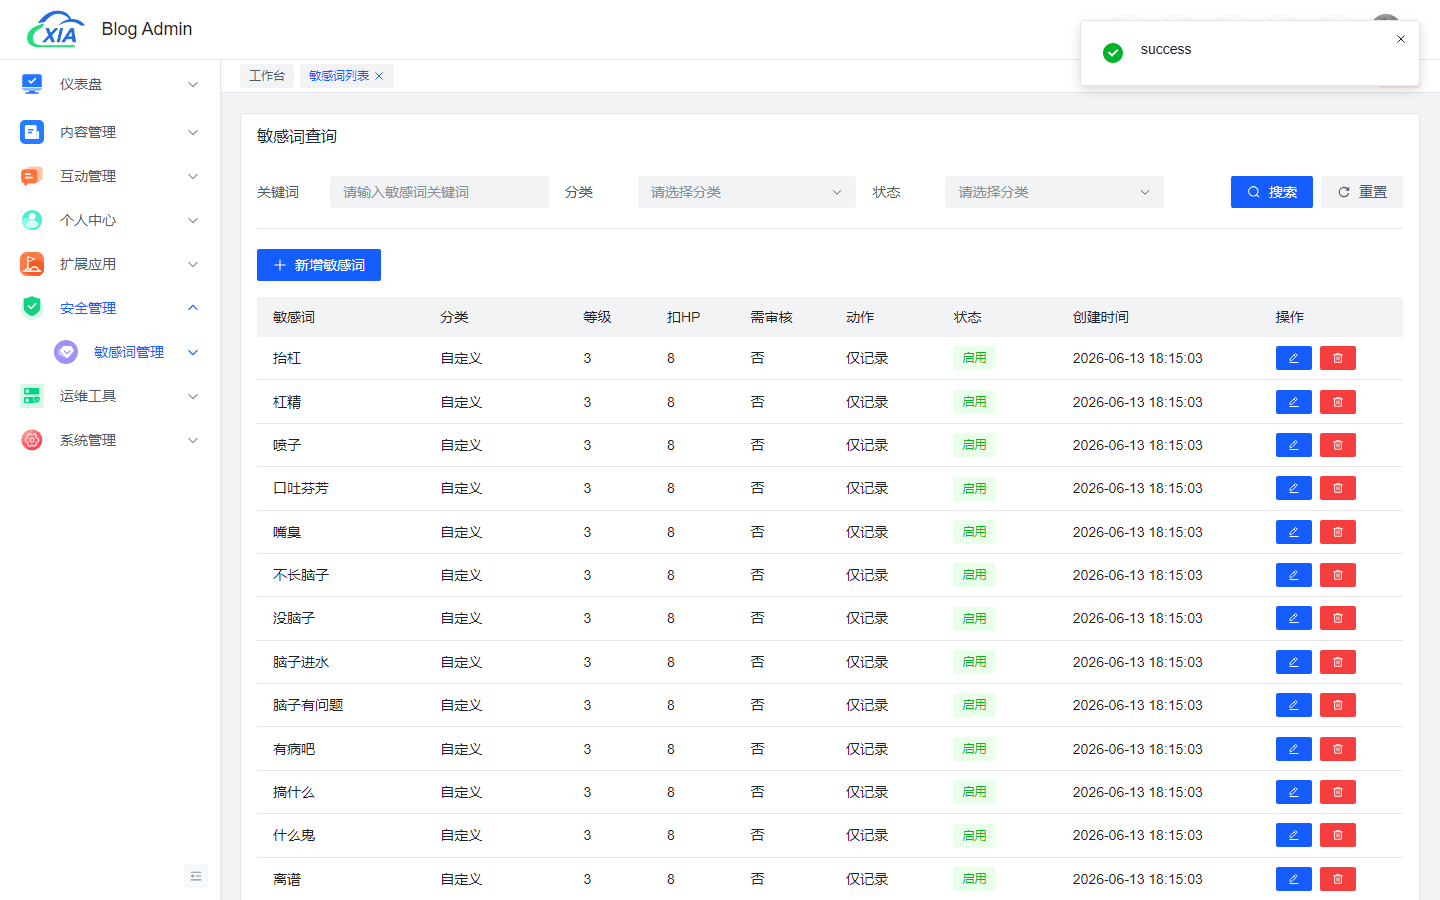Viewport: 1440px width, 900px height.
Task: Edit the 嘴臭 row
Action: pyautogui.click(x=1293, y=532)
